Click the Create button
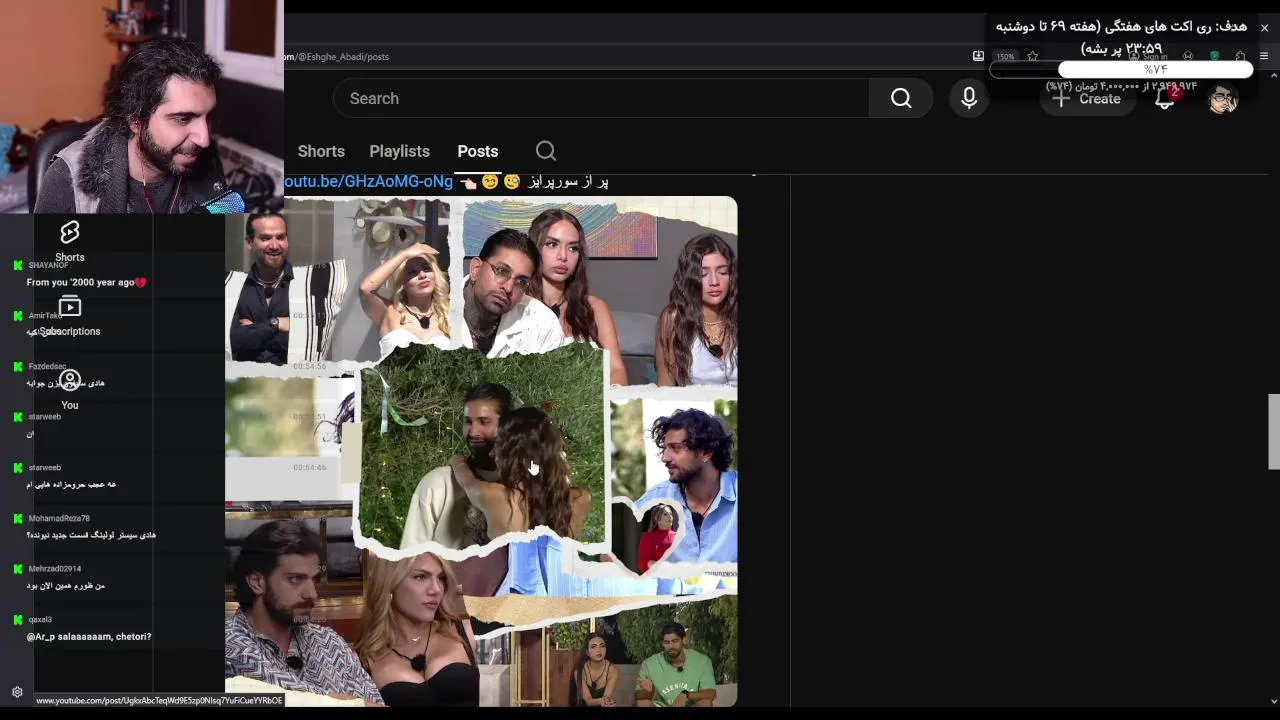This screenshot has width=1280, height=720. [1087, 99]
